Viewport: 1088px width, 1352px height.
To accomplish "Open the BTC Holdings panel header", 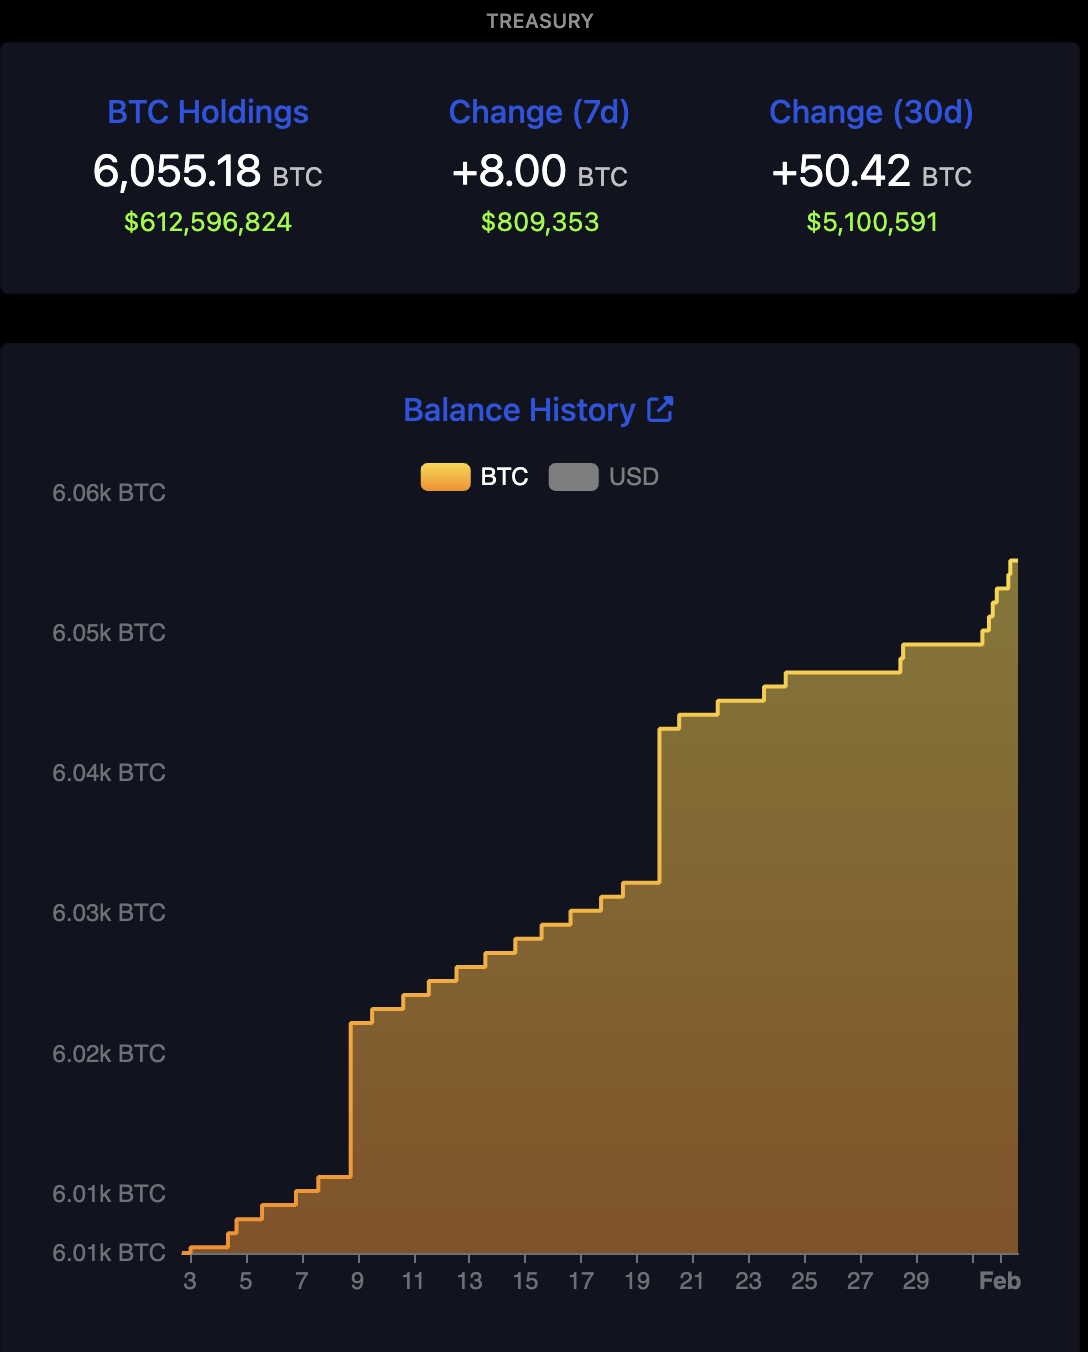I will click(208, 112).
